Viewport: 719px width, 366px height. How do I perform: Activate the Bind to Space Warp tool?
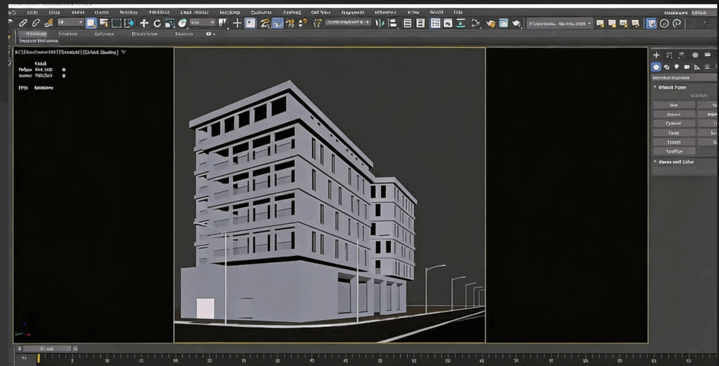49,23
